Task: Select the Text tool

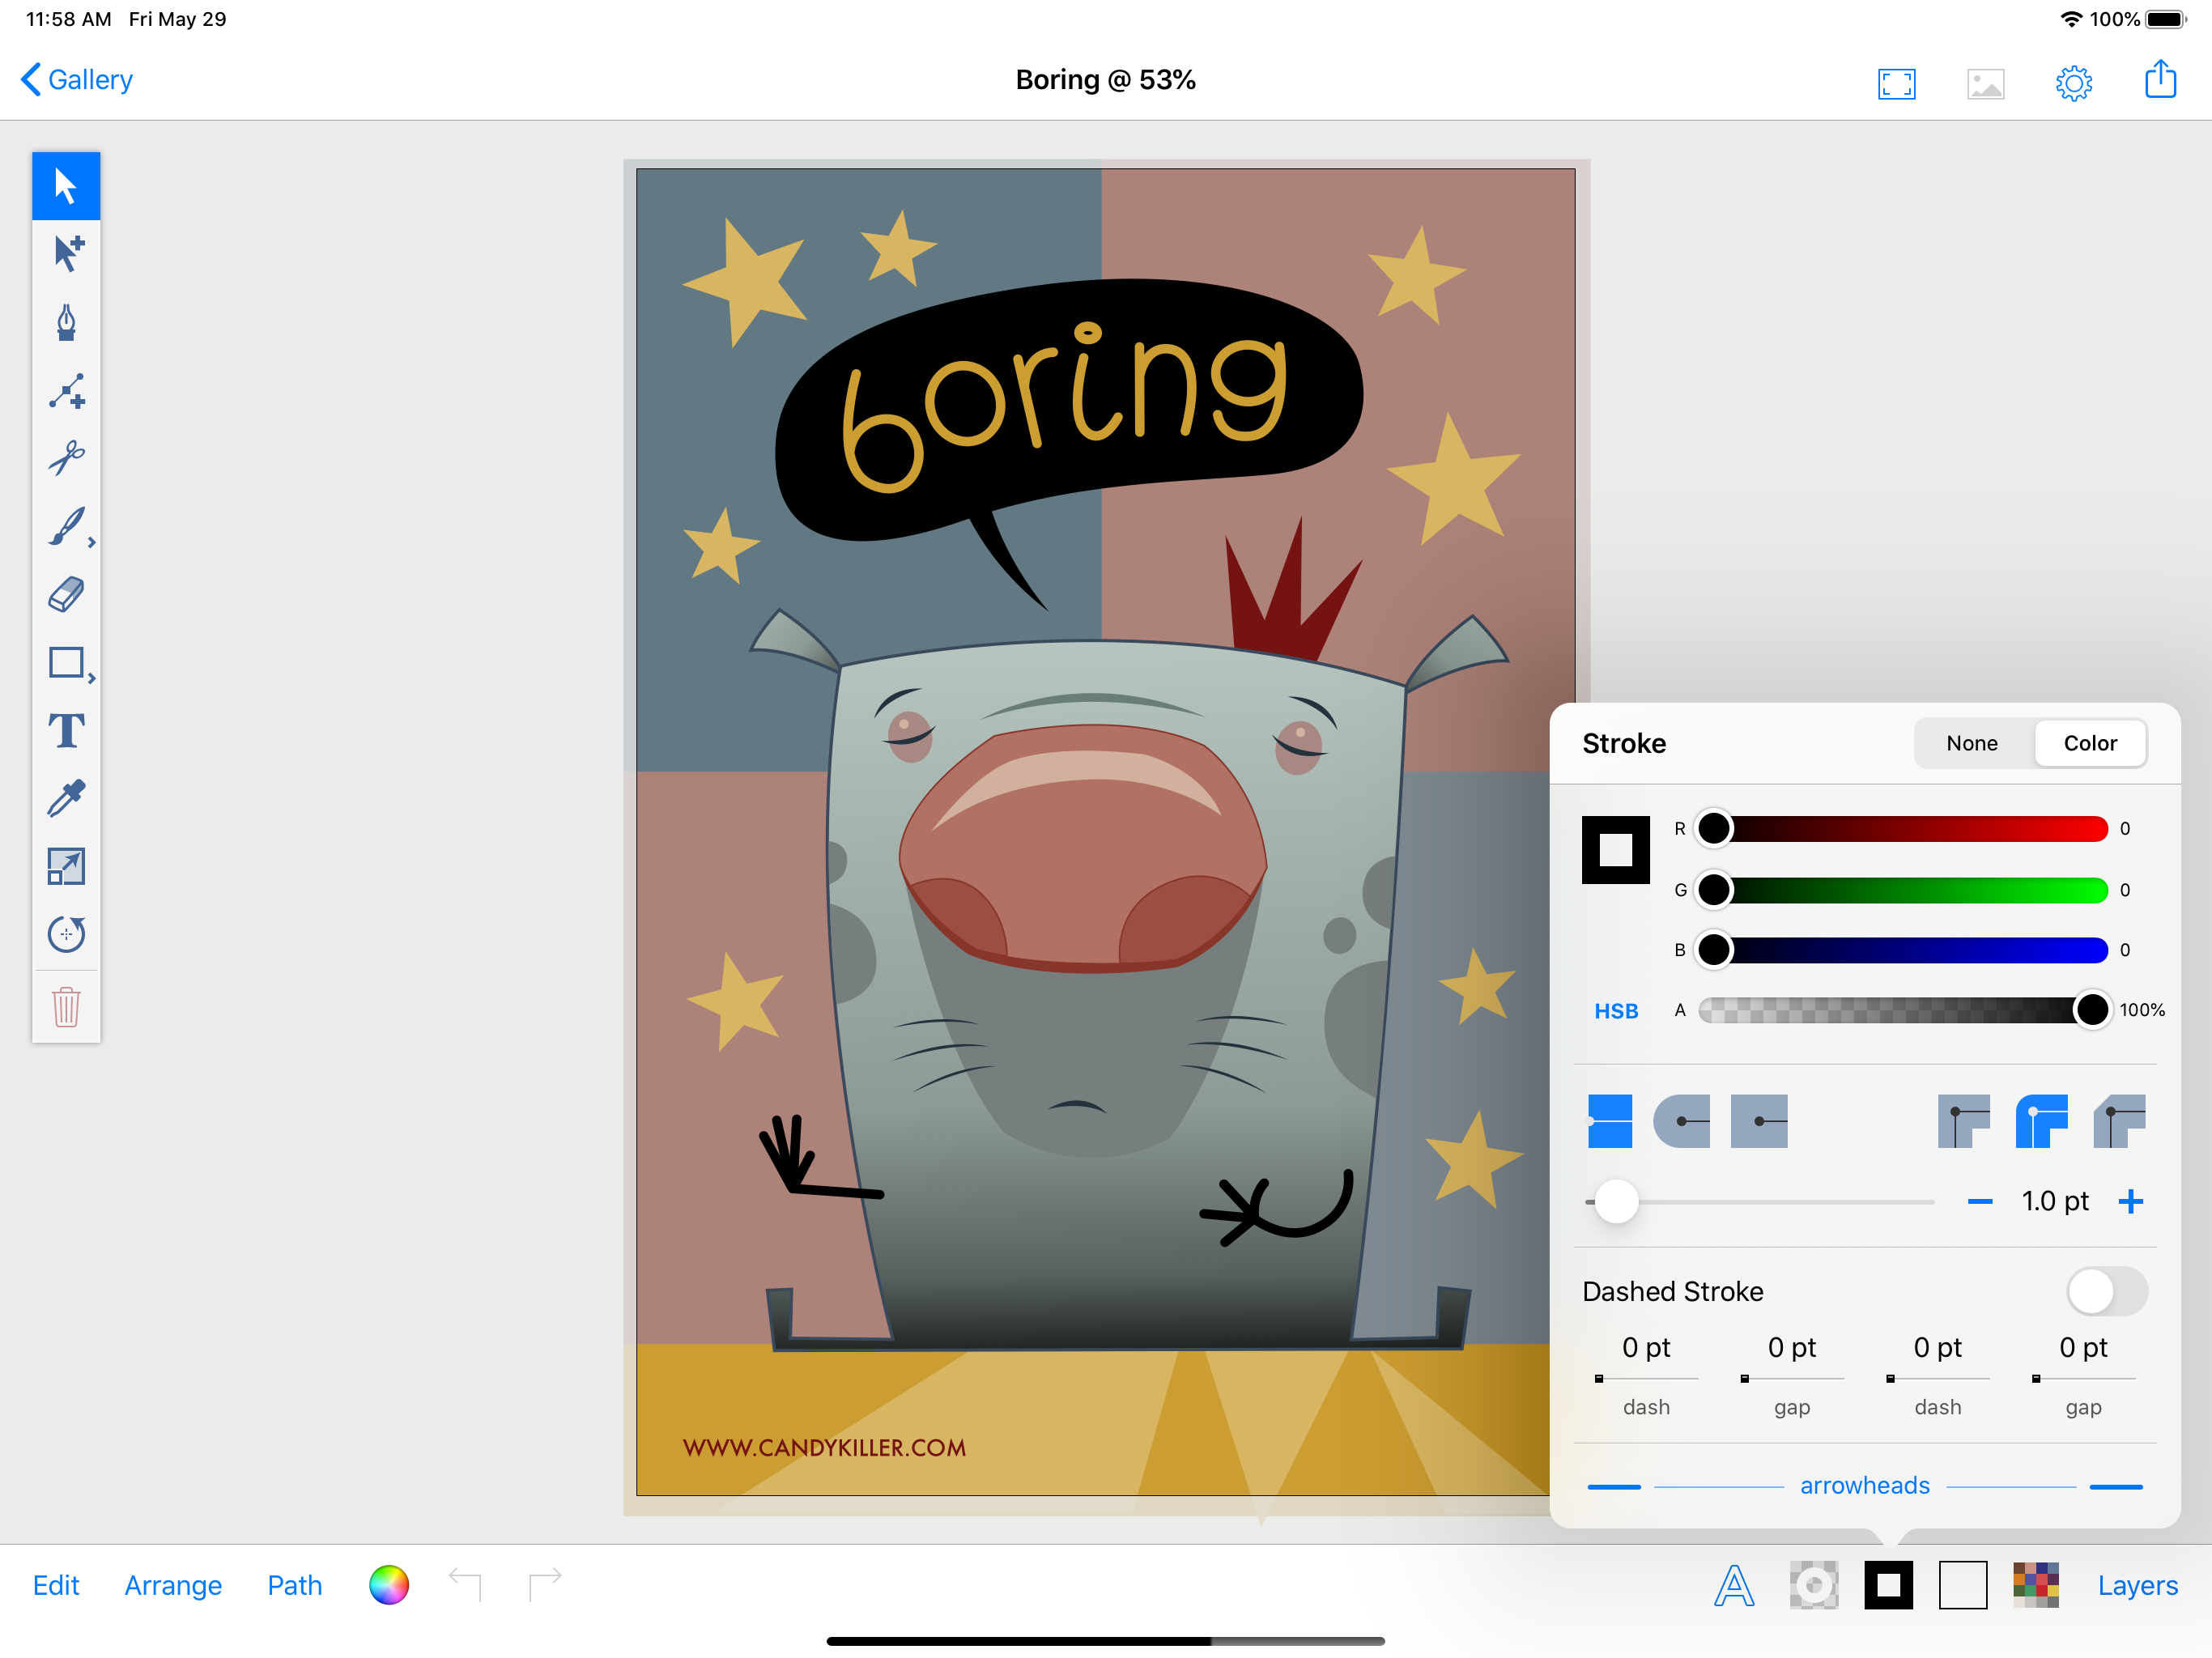Action: click(x=66, y=731)
